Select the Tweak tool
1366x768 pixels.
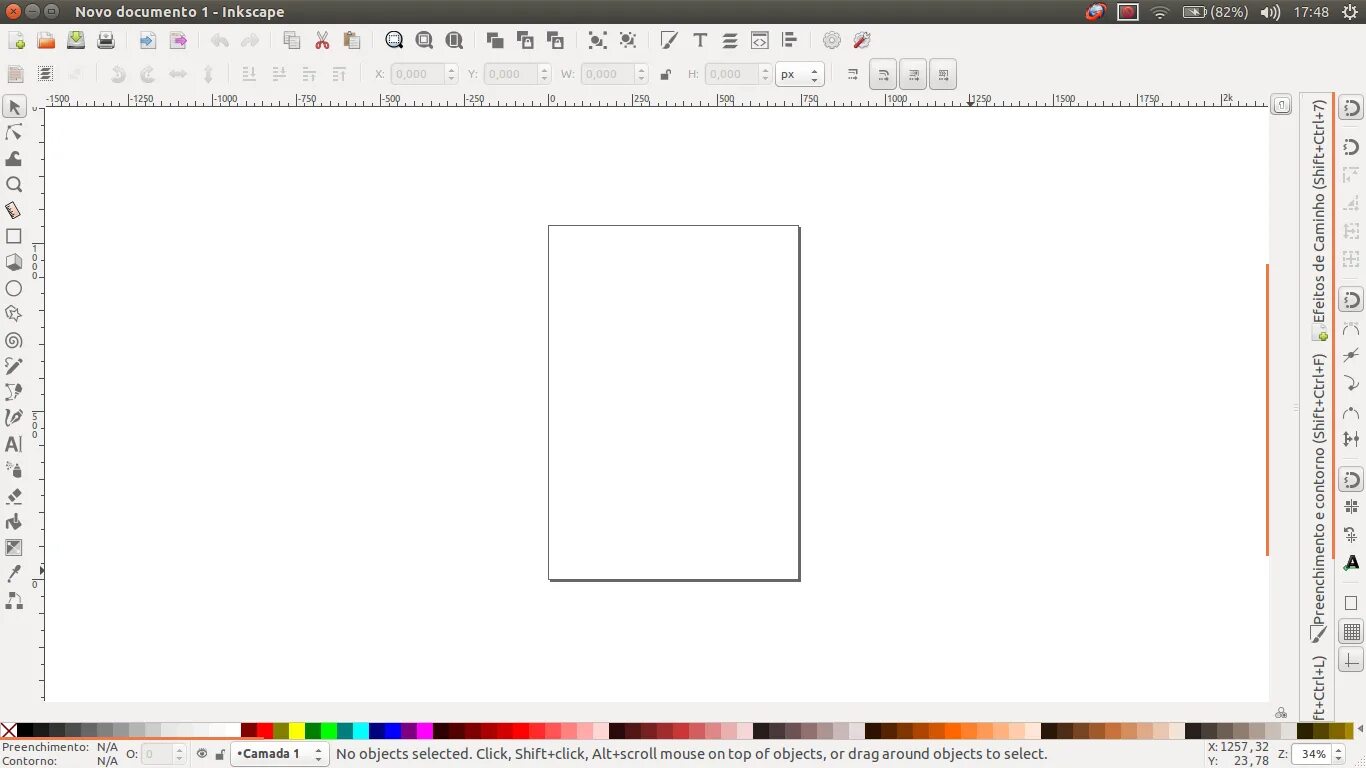tap(14, 159)
